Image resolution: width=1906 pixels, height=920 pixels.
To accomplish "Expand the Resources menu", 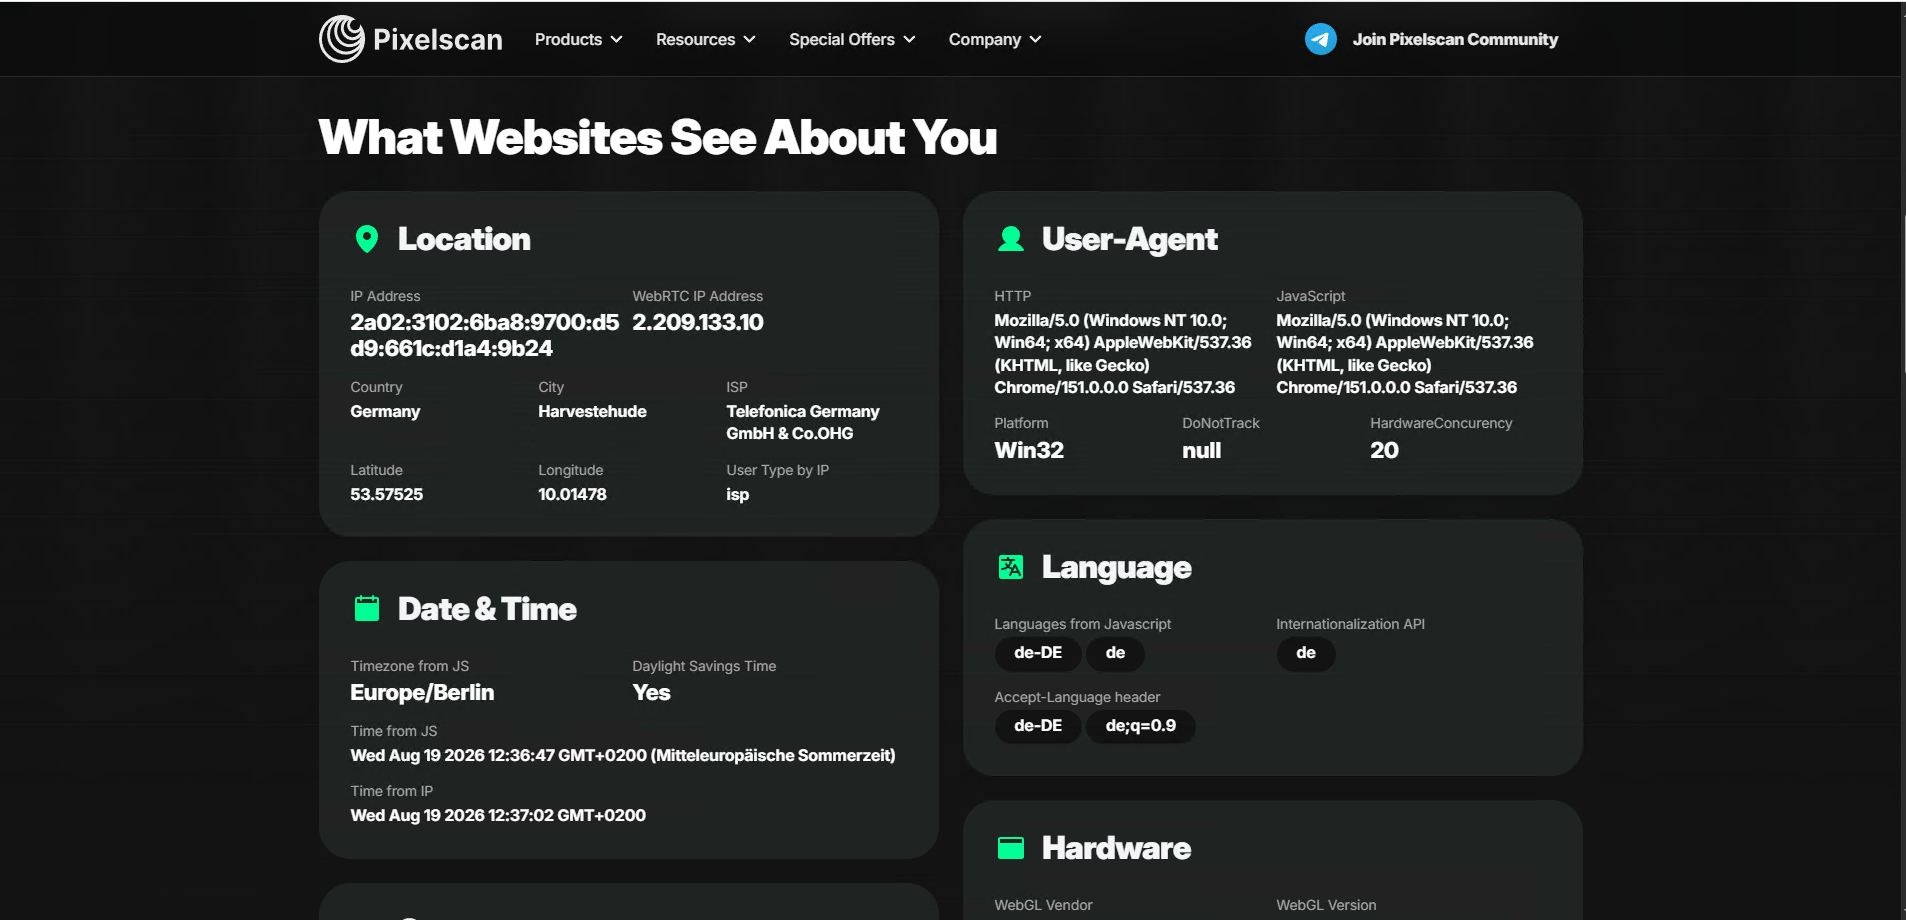I will [705, 39].
